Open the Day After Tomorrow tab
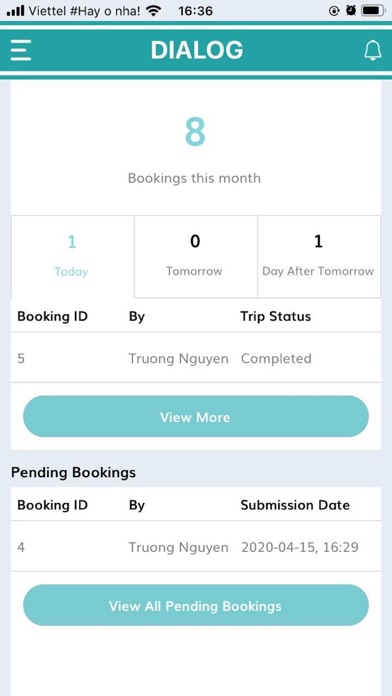This screenshot has width=392, height=696. (x=319, y=257)
